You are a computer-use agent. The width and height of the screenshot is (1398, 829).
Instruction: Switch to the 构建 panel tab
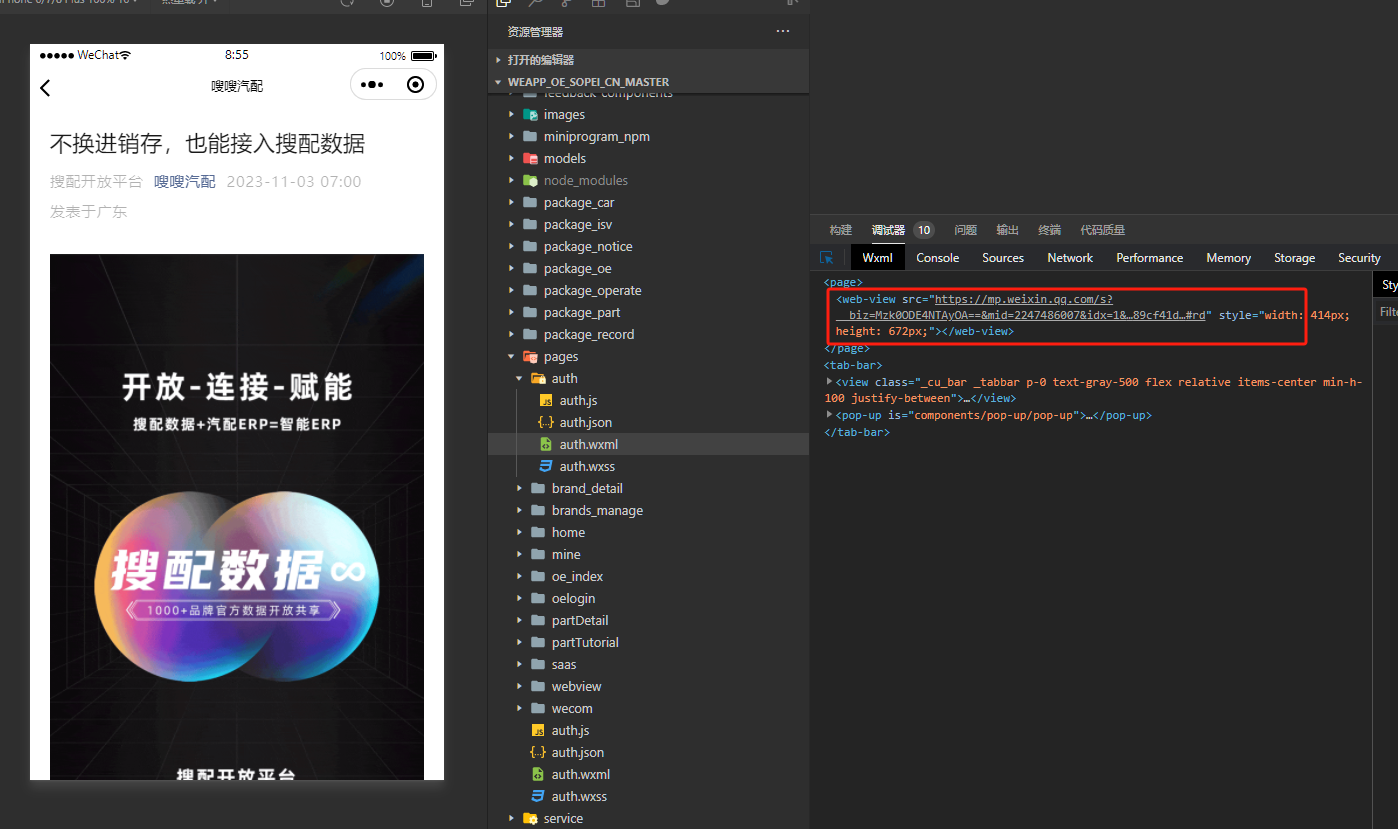(841, 230)
